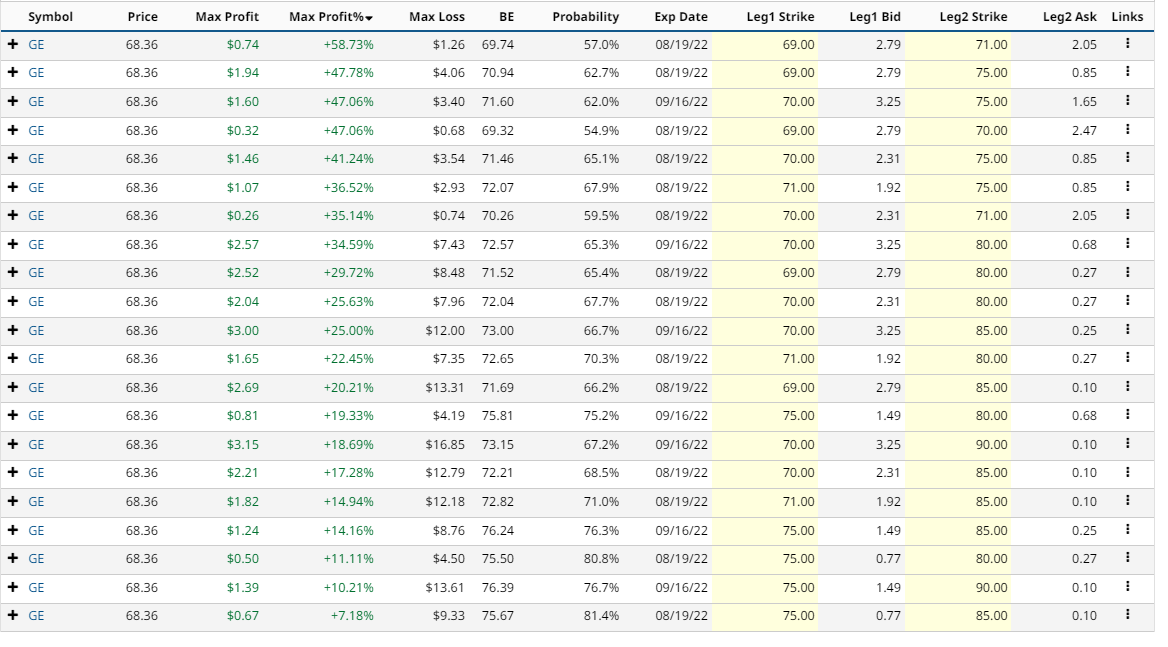Click the Leg1 Strike column header
Image resolution: width=1168 pixels, height=647 pixels.
pyautogui.click(x=780, y=17)
